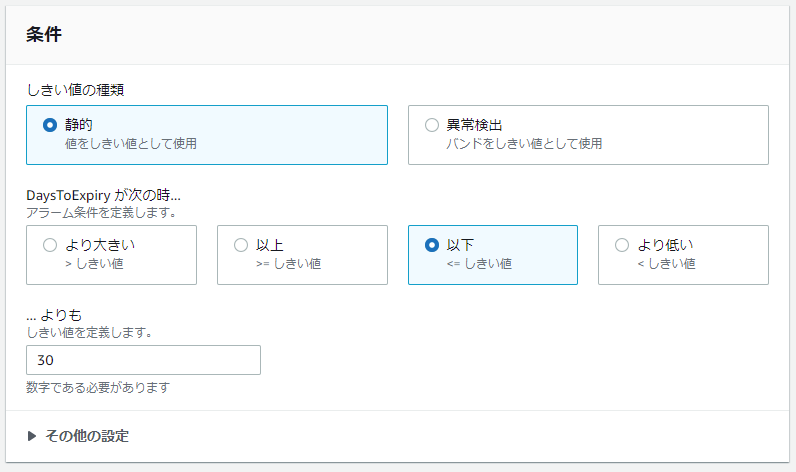Pick the 以上 comparison radio button
796x472 pixels.
pos(241,245)
